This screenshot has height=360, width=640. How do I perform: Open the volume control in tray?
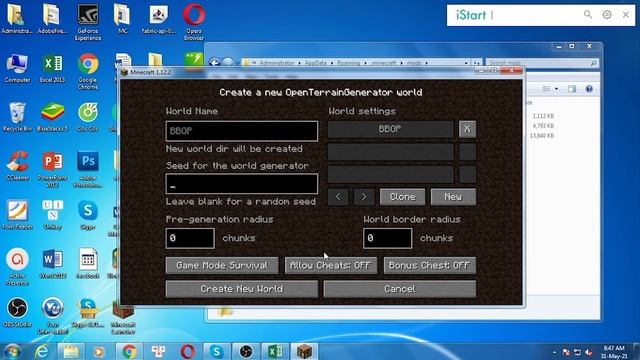tap(589, 352)
